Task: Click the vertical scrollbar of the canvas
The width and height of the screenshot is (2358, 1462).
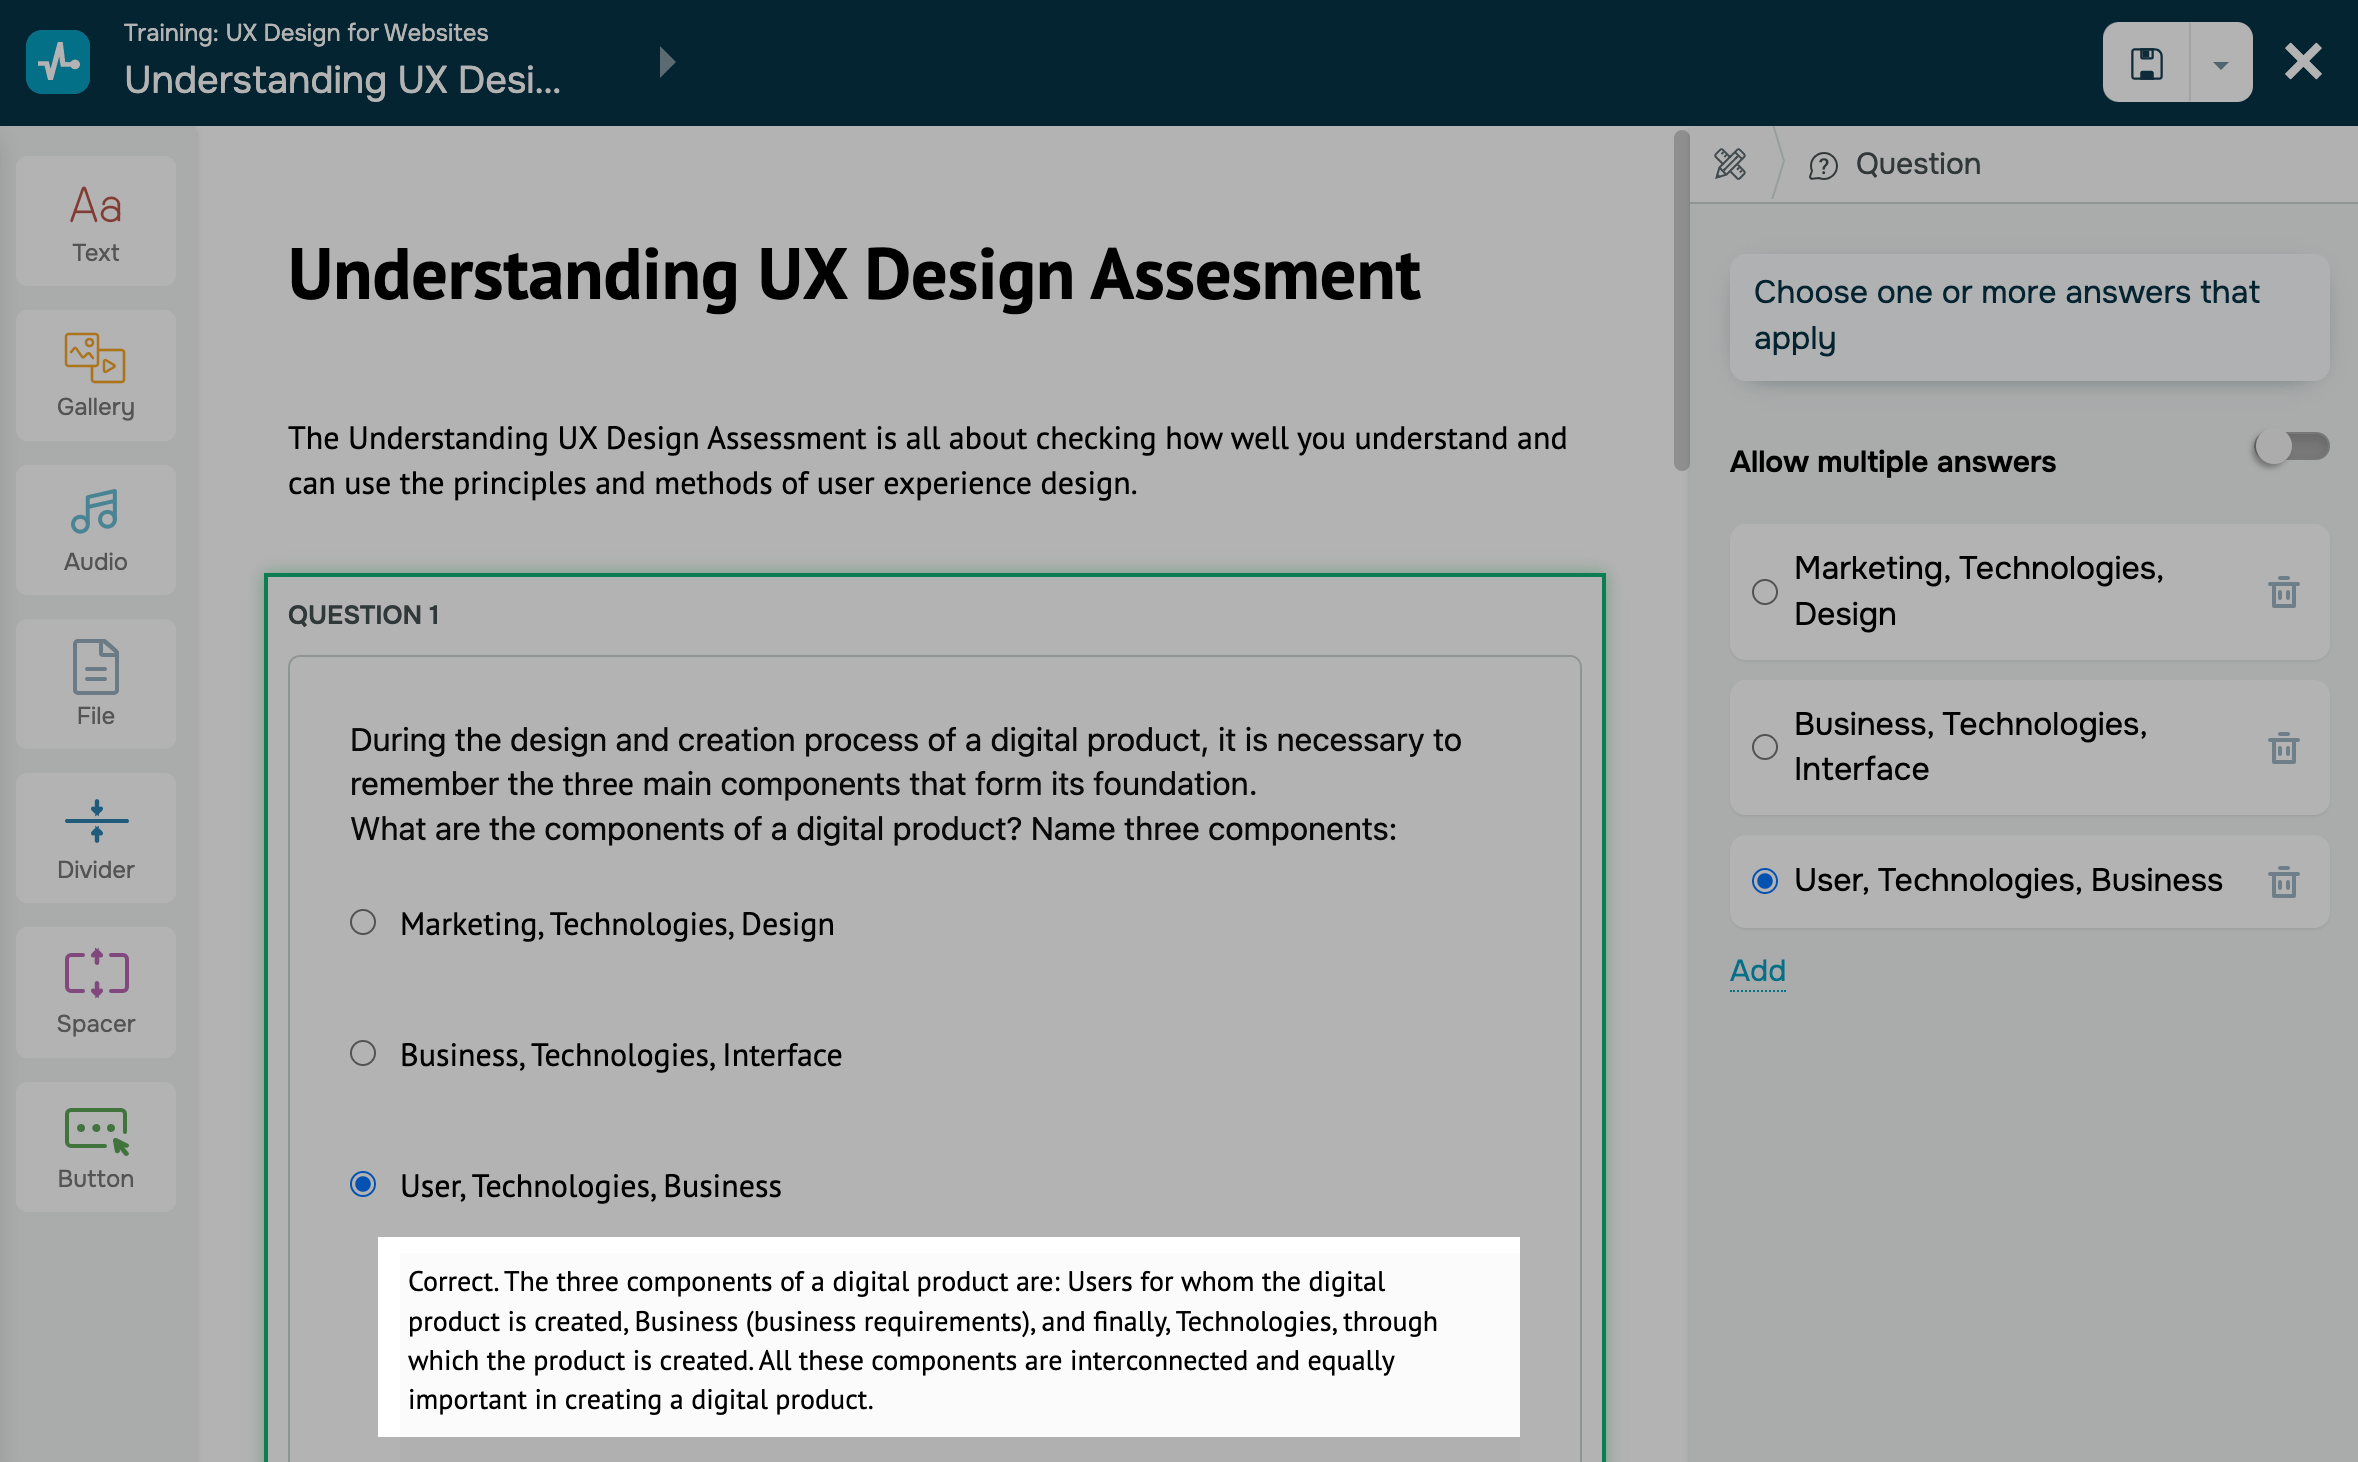Action: click(1681, 300)
